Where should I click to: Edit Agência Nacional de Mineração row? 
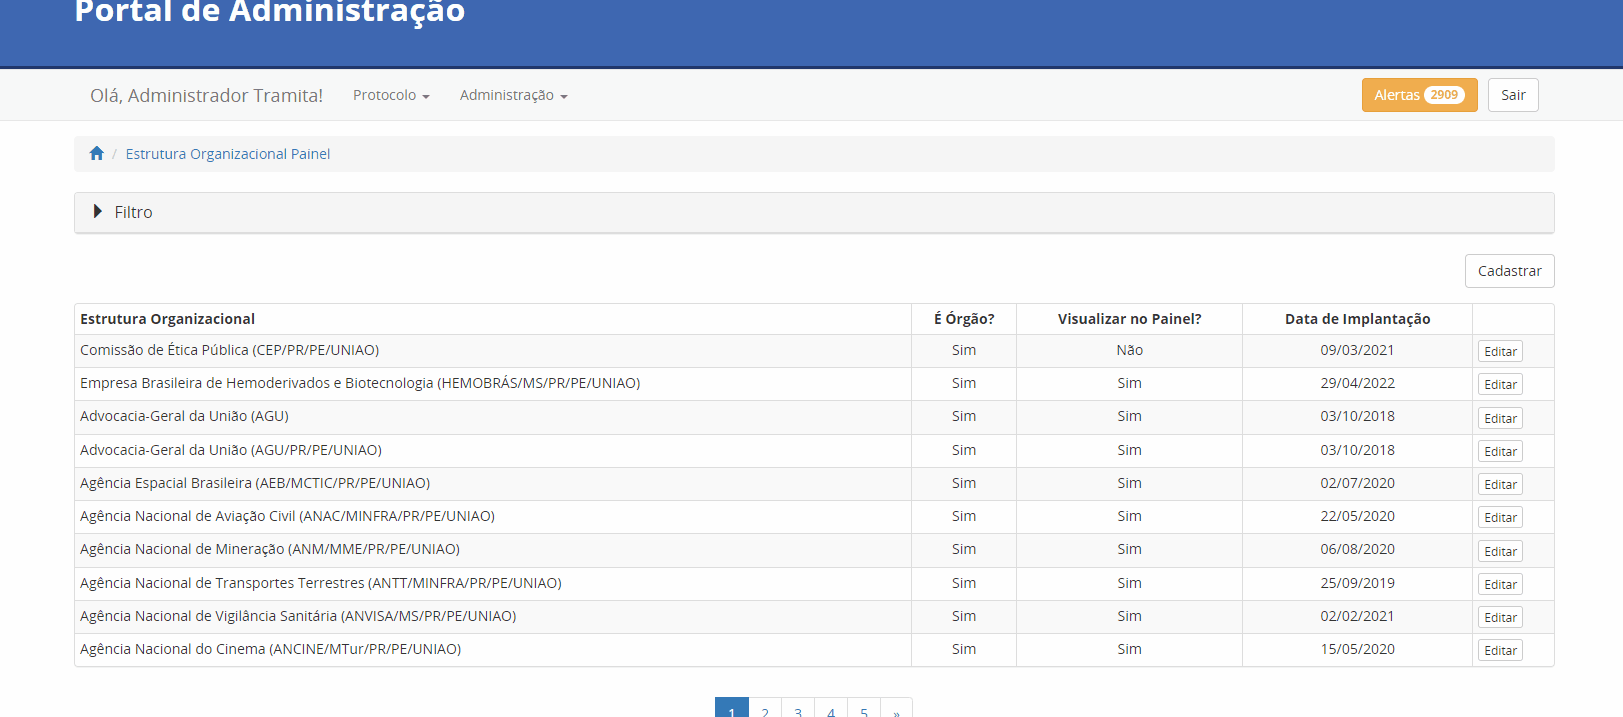coord(1500,551)
